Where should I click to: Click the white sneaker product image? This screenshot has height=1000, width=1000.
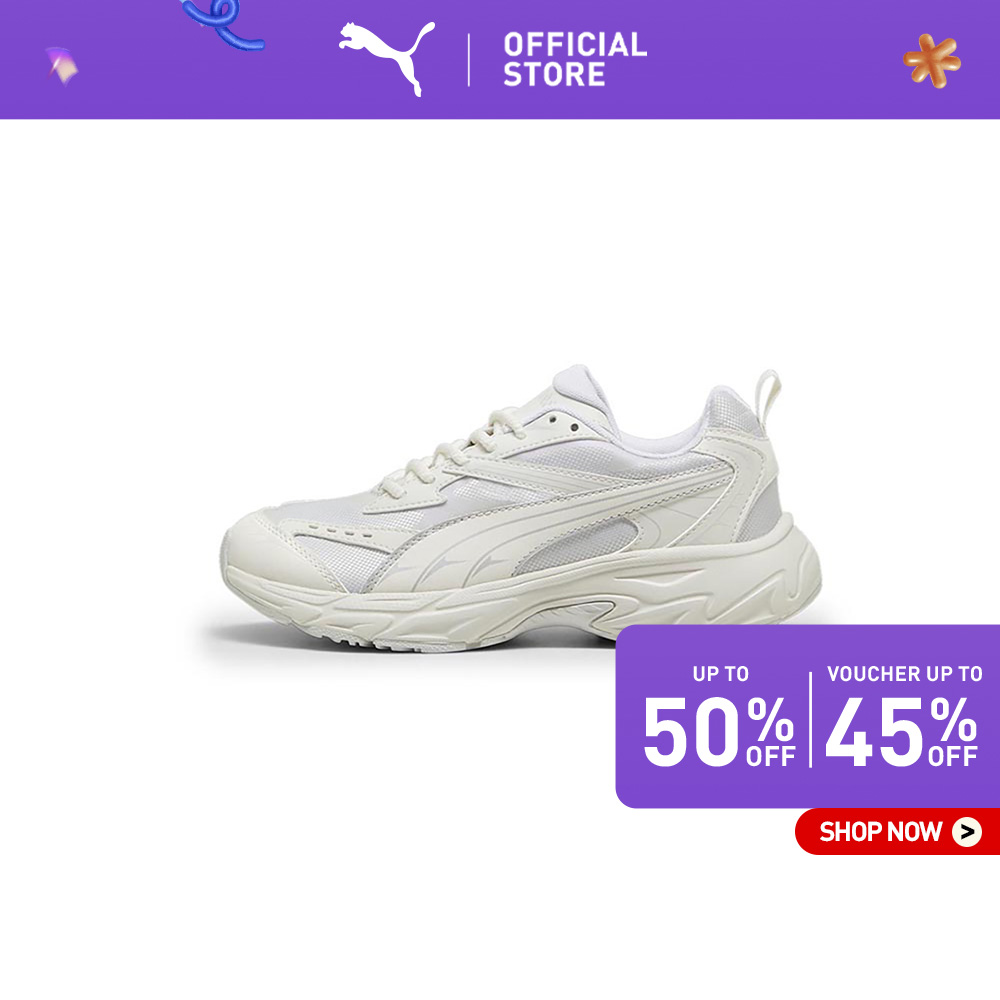tap(521, 508)
